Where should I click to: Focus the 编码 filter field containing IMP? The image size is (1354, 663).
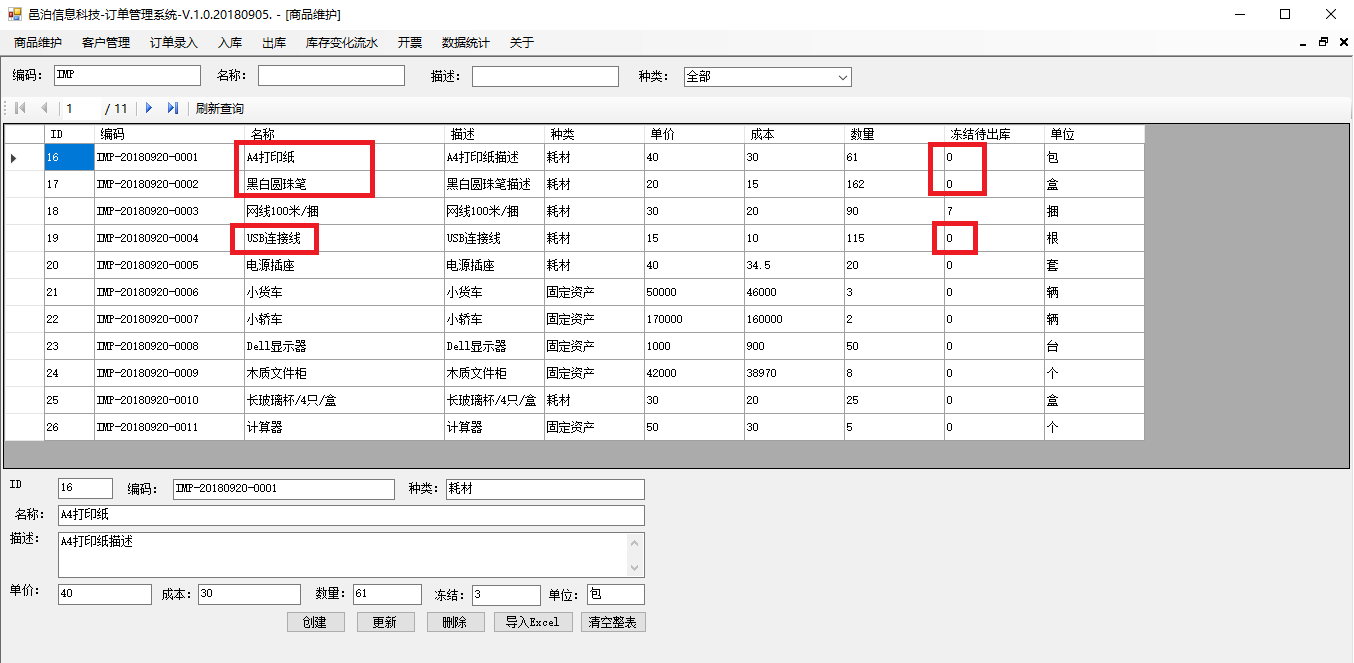[128, 76]
